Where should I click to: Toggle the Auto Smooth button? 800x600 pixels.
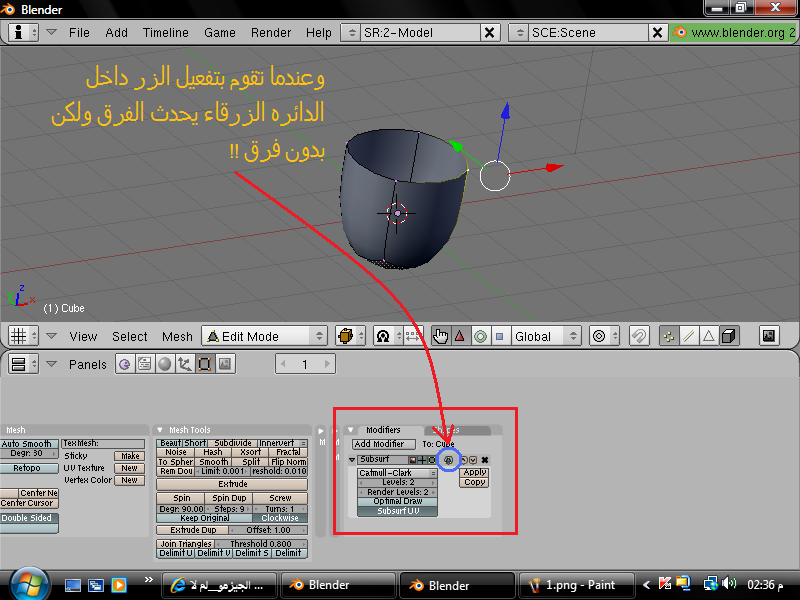[27, 444]
